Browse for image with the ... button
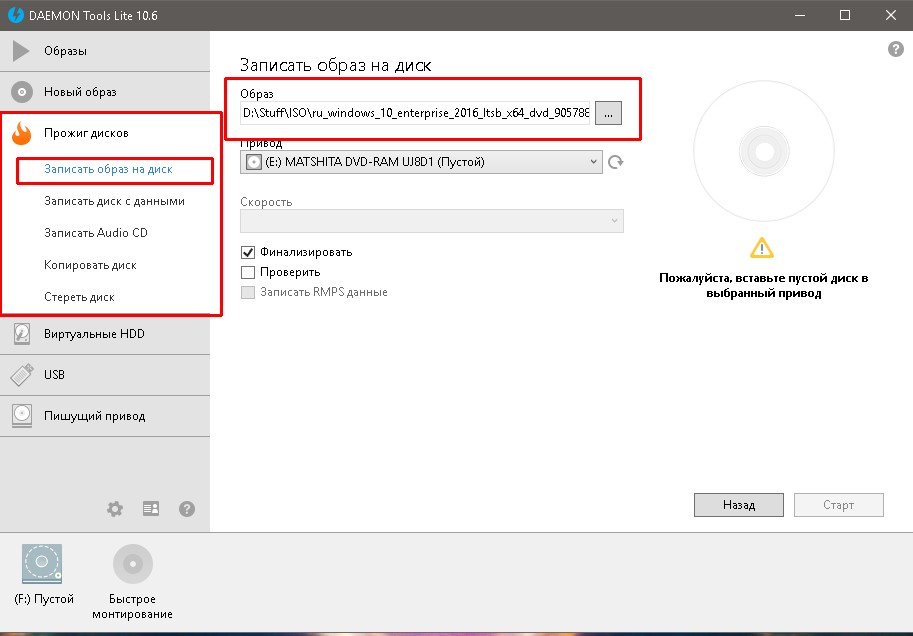913x636 pixels. point(608,113)
